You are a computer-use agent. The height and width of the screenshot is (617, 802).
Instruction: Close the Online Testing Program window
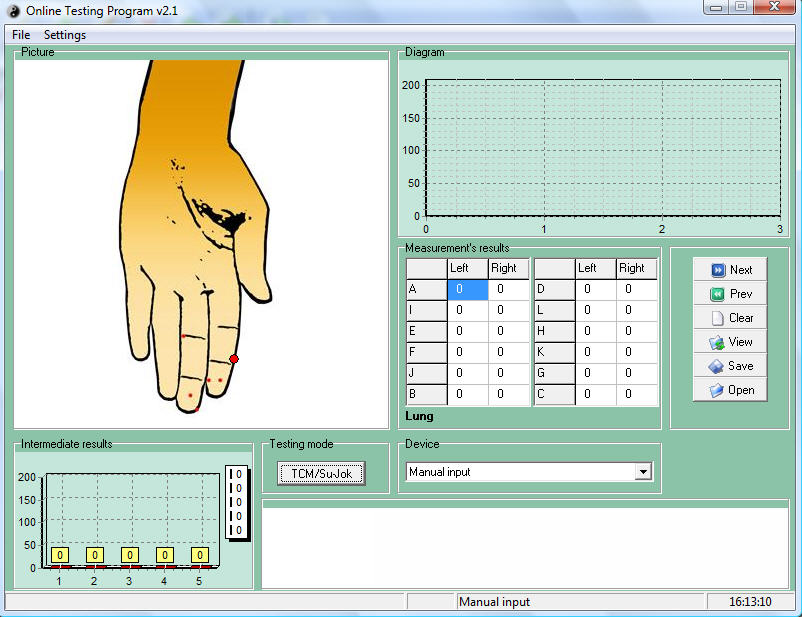click(x=774, y=7)
